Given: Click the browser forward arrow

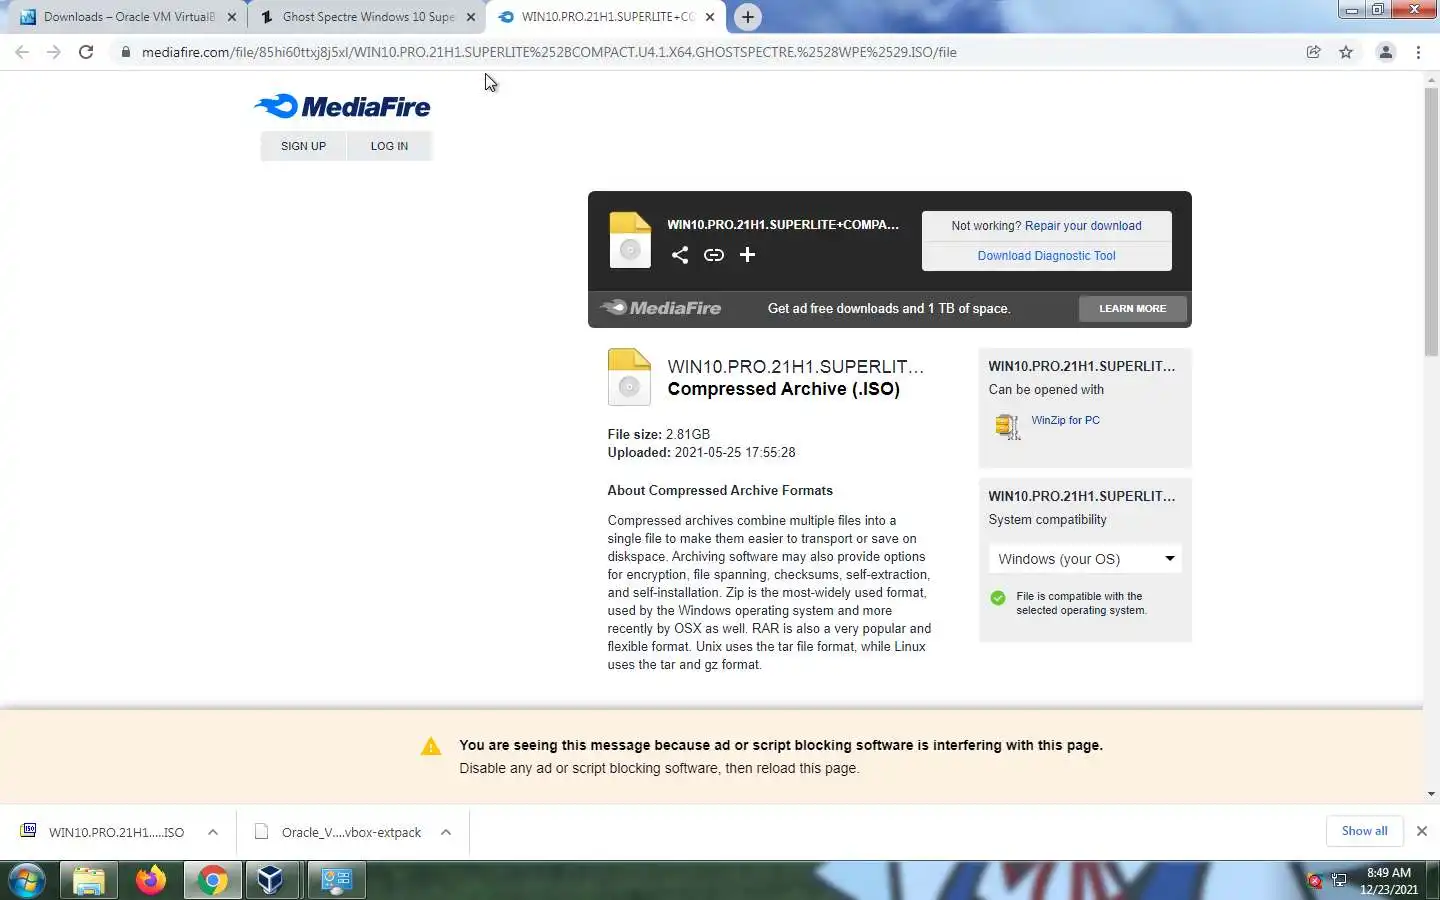Looking at the screenshot, I should pyautogui.click(x=54, y=52).
